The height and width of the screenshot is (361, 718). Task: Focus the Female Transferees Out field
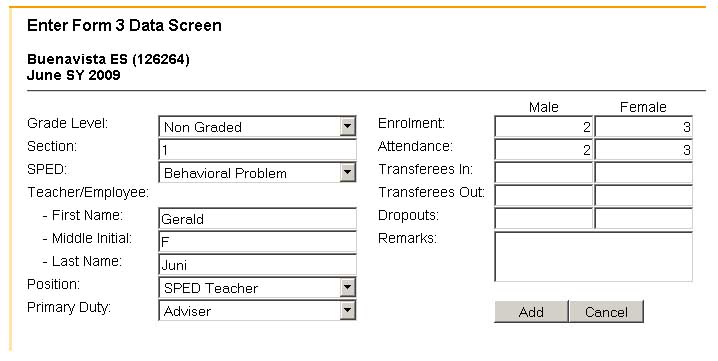tap(643, 196)
